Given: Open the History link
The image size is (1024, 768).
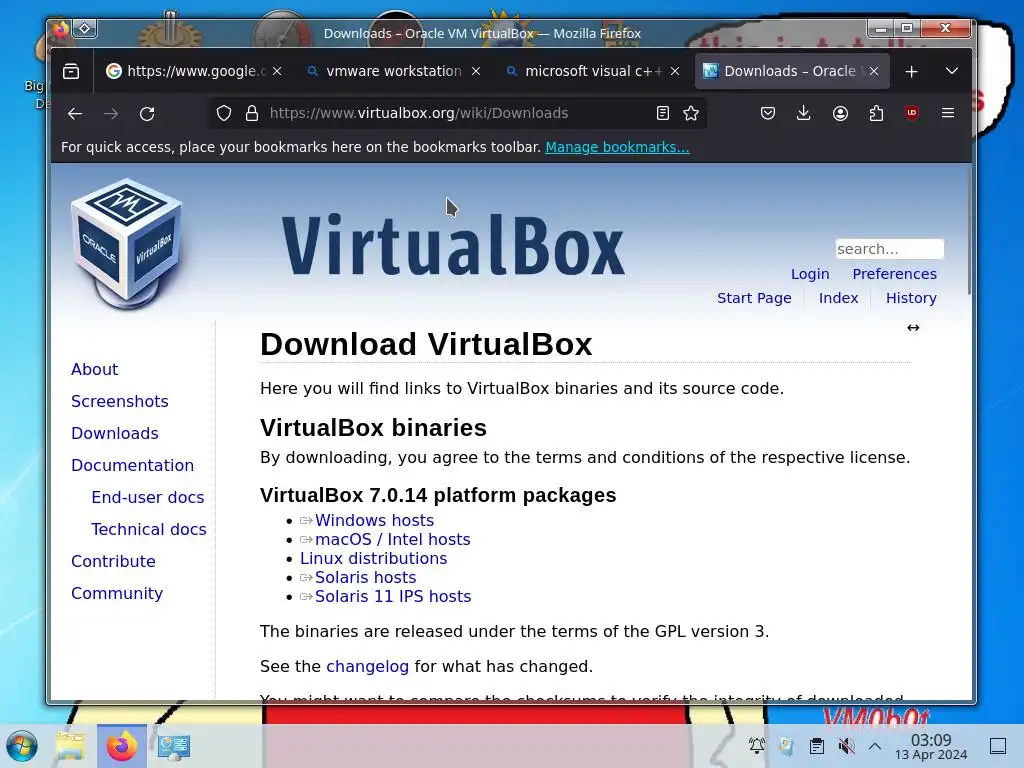Looking at the screenshot, I should 911,298.
